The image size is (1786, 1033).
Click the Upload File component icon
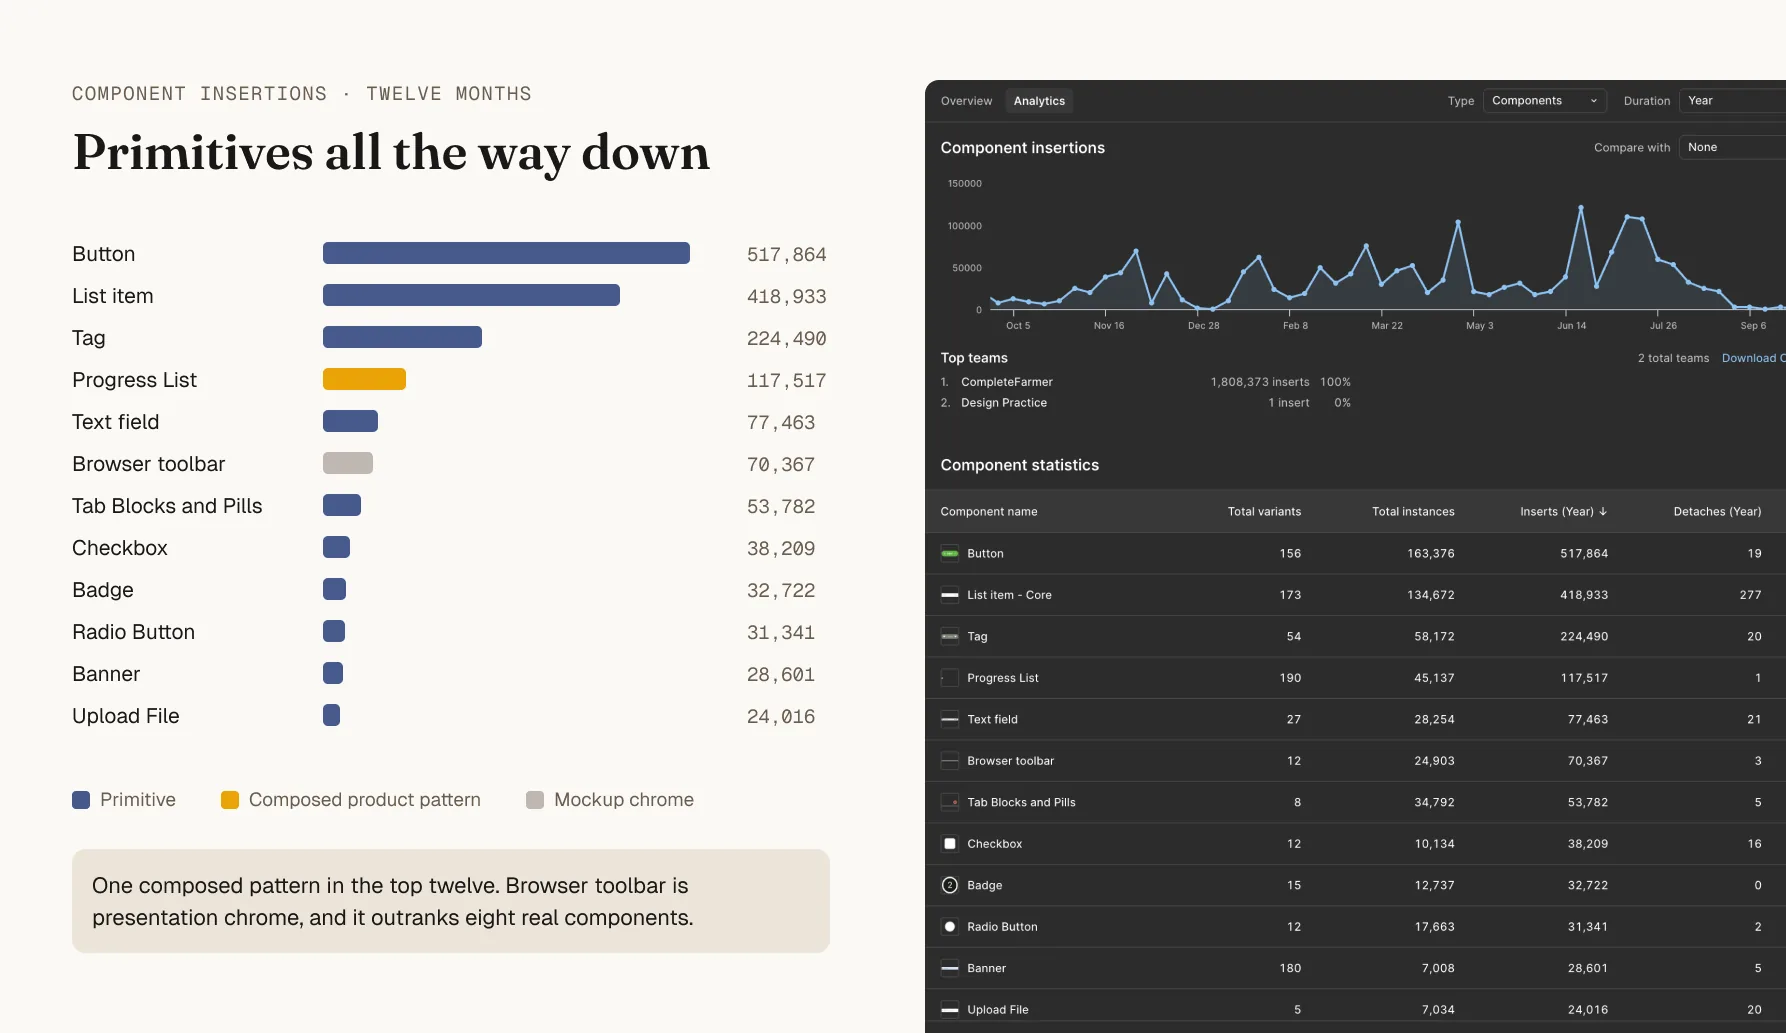tap(950, 1010)
